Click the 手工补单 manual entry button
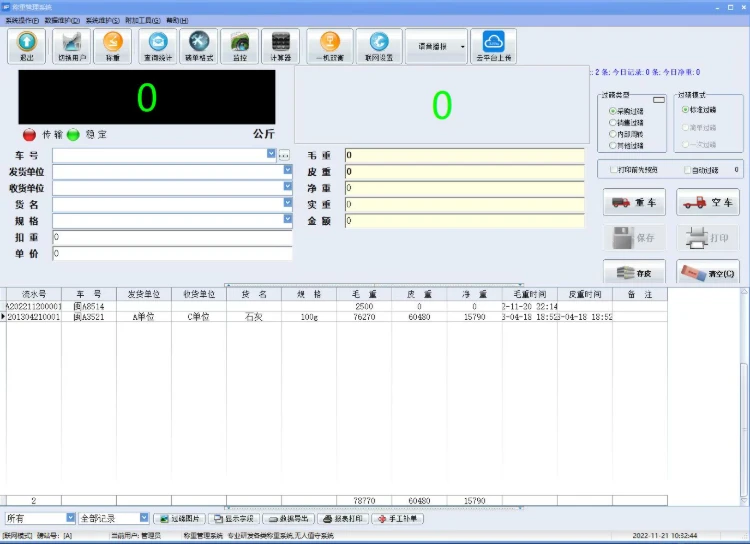 pyautogui.click(x=397, y=519)
